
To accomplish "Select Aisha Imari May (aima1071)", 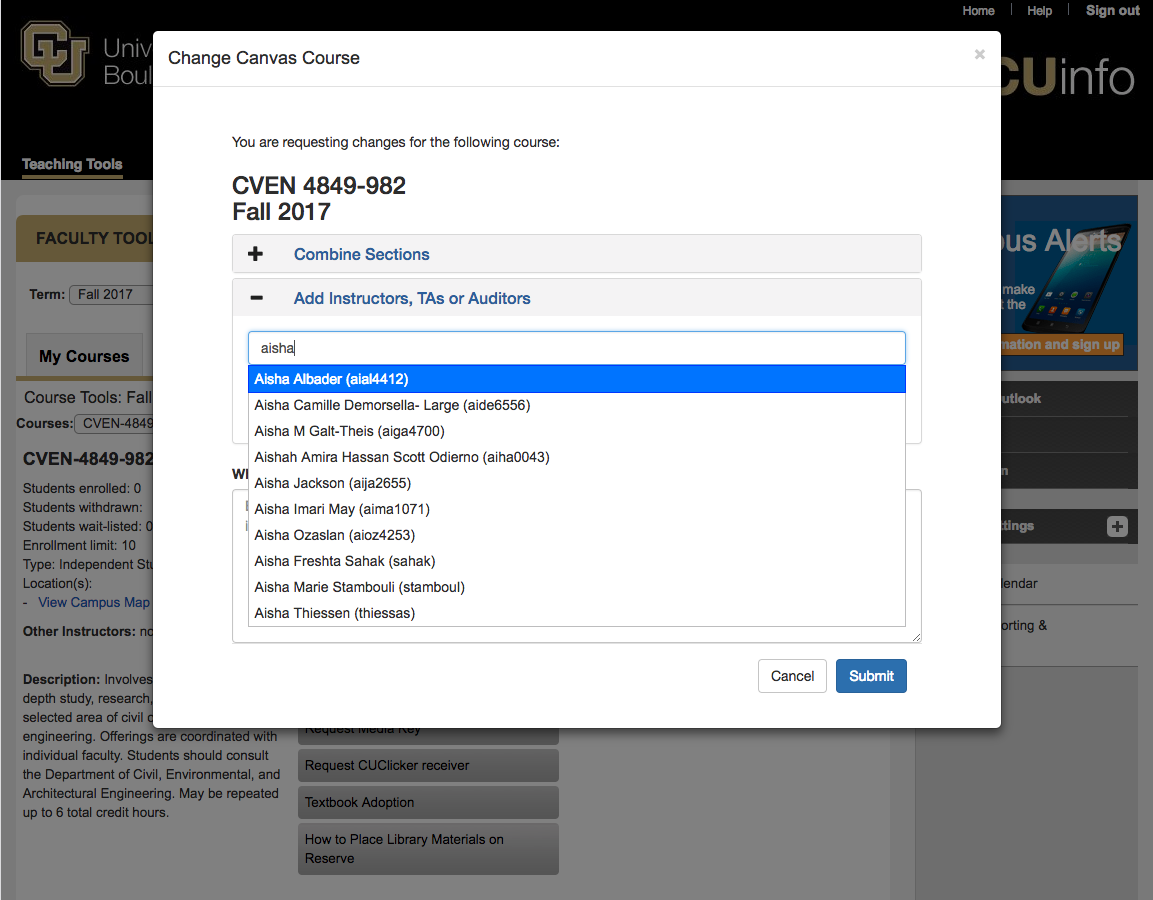I will (576, 510).
